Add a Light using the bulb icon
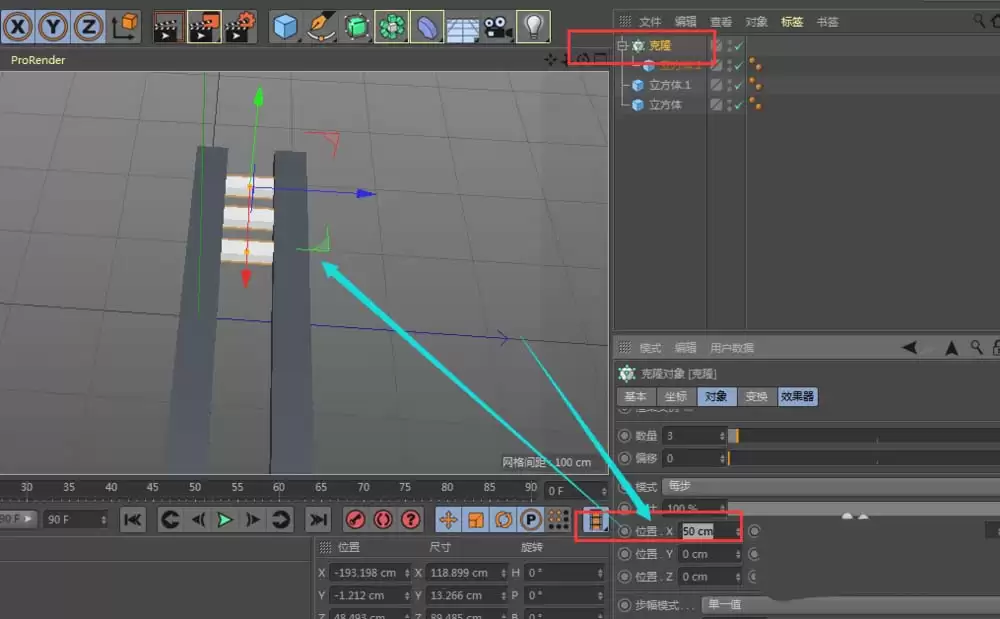 pyautogui.click(x=533, y=26)
